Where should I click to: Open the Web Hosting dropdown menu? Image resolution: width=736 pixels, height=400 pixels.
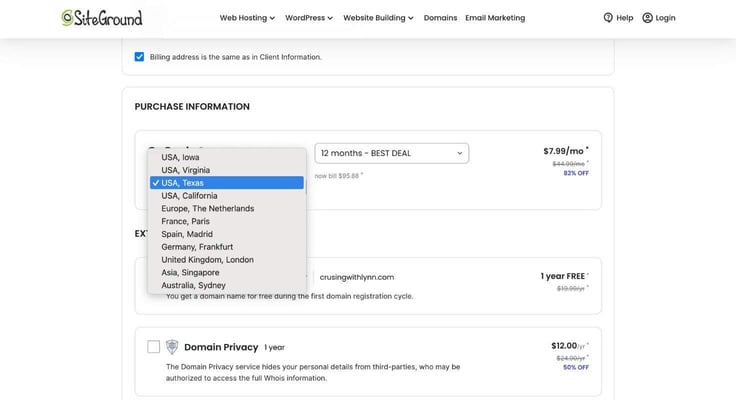coord(247,18)
